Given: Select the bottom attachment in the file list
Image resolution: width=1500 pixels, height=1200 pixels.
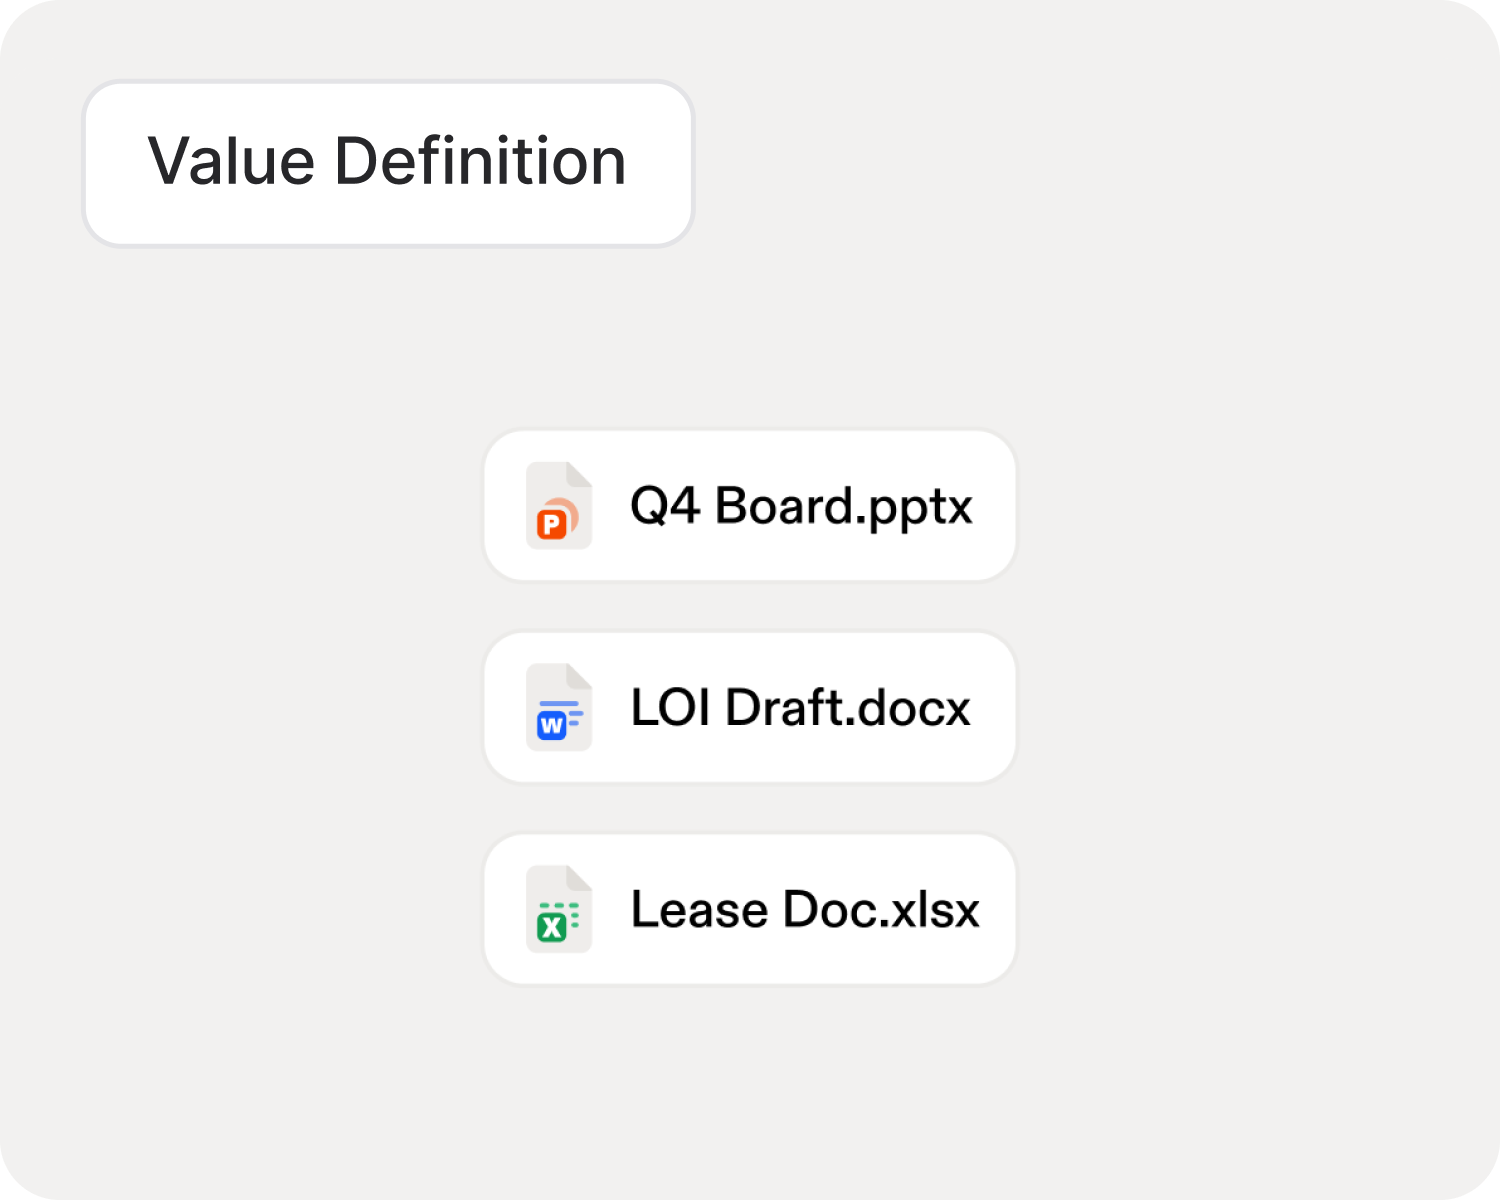Looking at the screenshot, I should pos(750,909).
